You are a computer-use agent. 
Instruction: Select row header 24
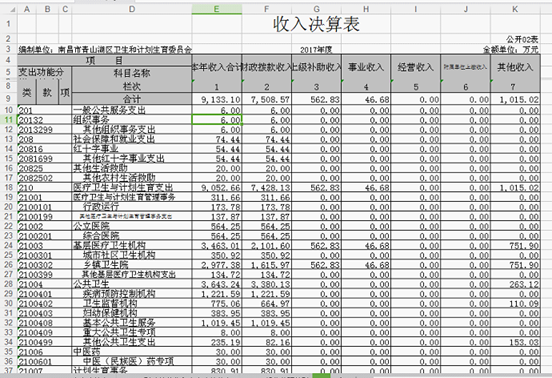8,245
